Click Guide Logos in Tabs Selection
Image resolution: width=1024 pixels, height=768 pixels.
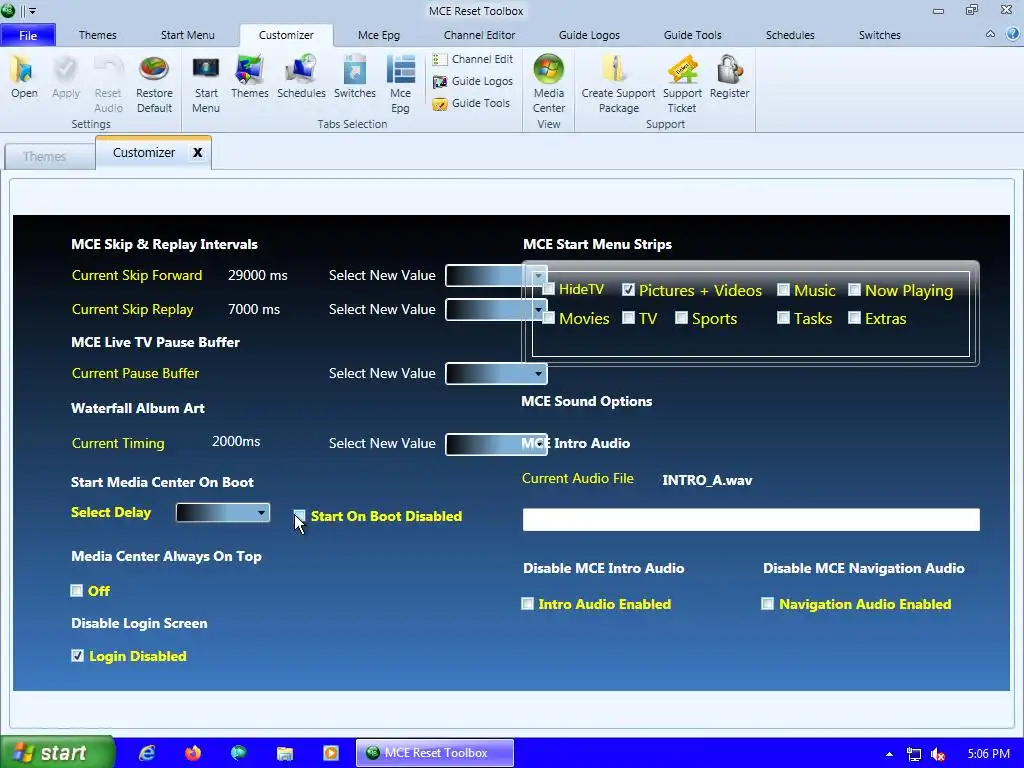[473, 82]
